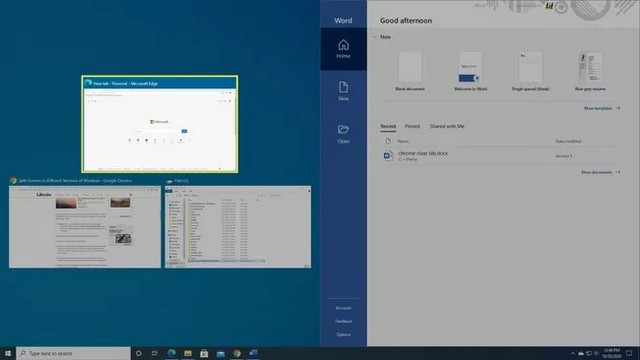The height and width of the screenshot is (360, 640).
Task: Click the More documents link
Action: tap(601, 172)
